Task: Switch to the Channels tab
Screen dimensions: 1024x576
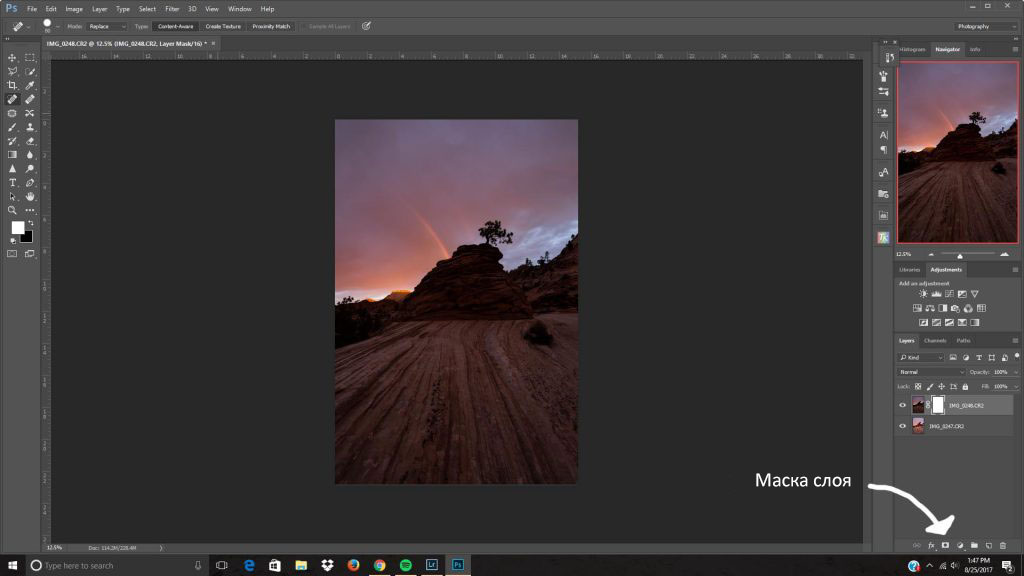Action: [934, 341]
